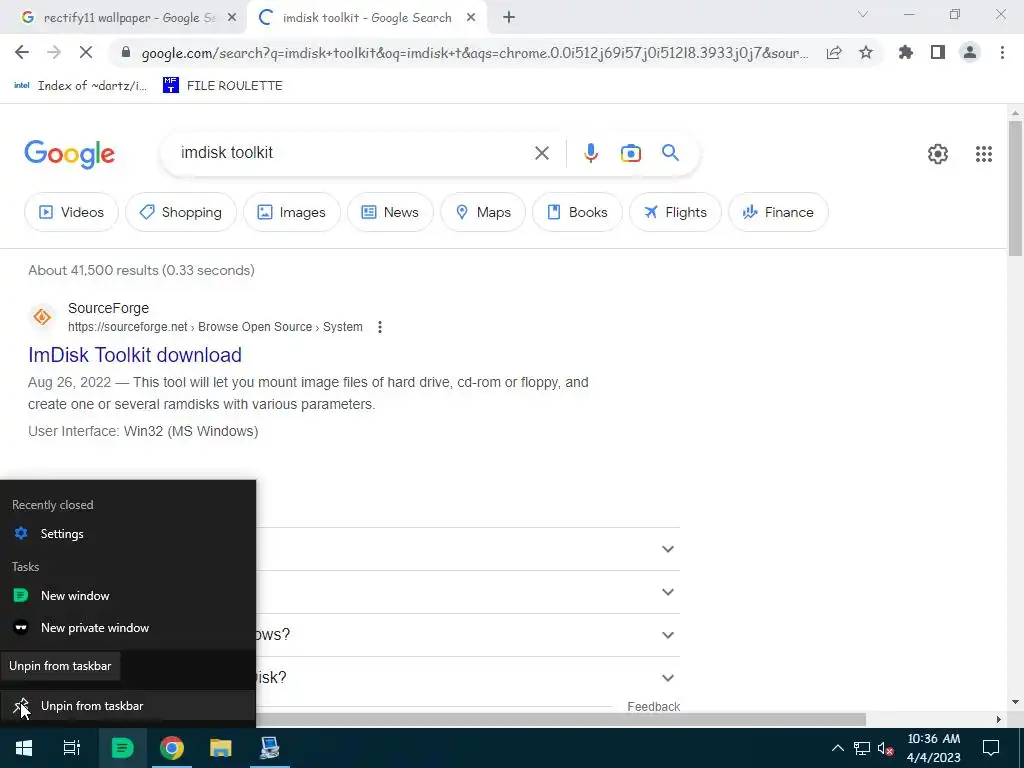Open the tab search chevron in the title bar
The image size is (1024, 768).
[863, 14]
